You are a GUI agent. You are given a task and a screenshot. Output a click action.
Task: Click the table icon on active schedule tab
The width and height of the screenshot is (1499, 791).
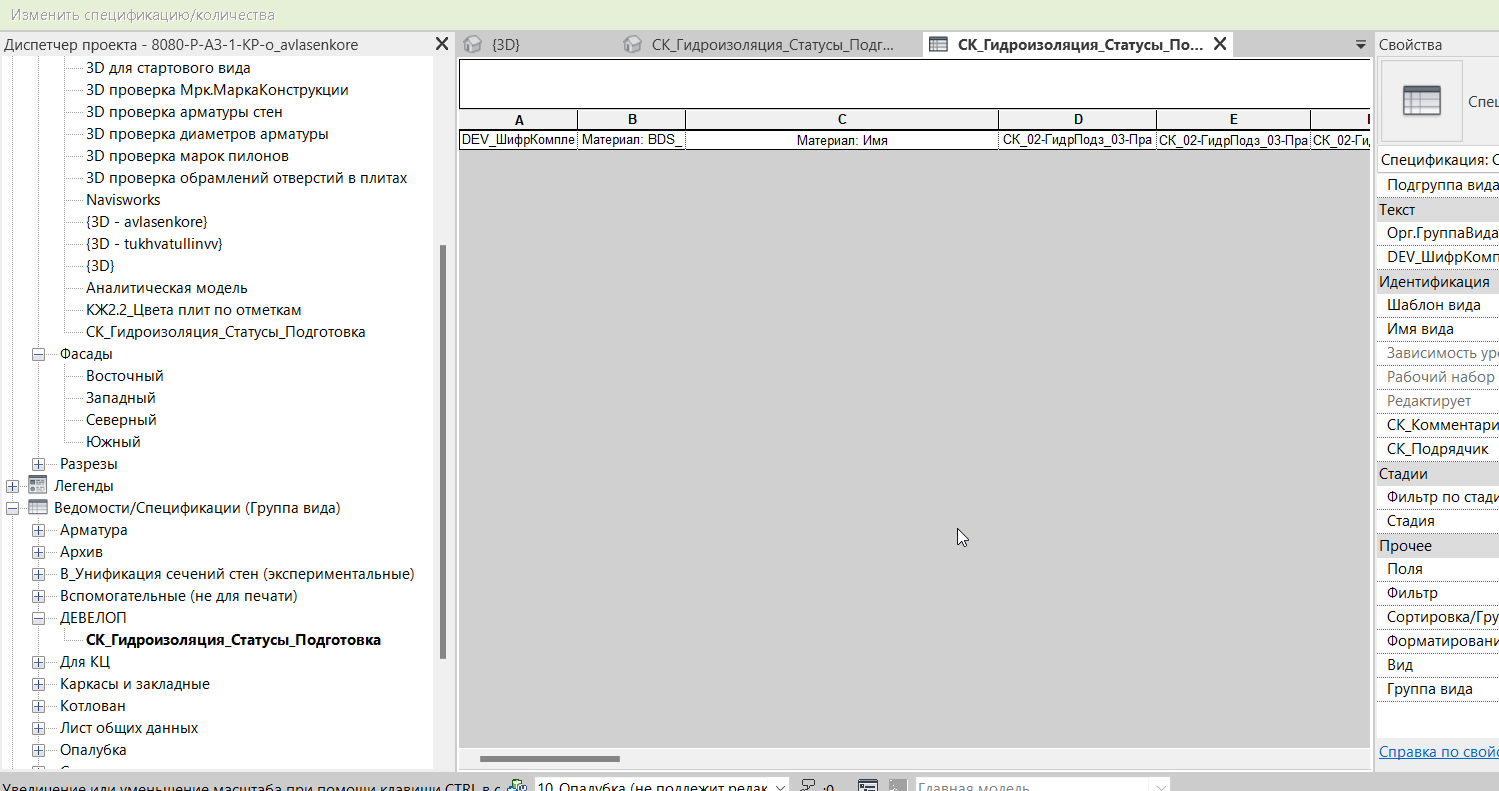tap(938, 44)
